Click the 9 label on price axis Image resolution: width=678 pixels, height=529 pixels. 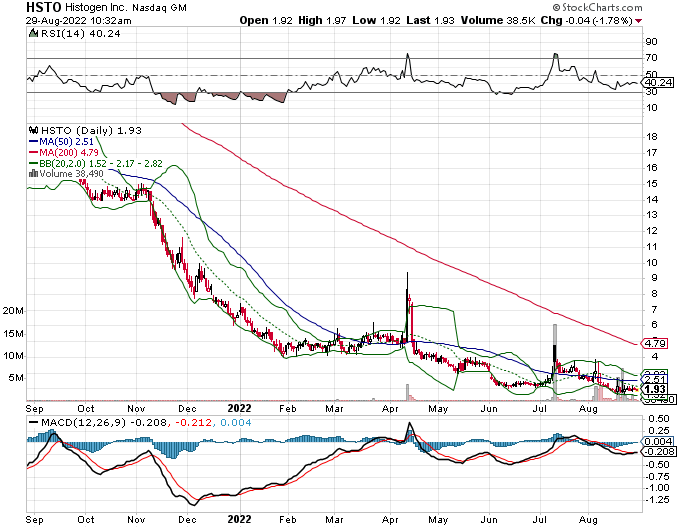click(655, 278)
